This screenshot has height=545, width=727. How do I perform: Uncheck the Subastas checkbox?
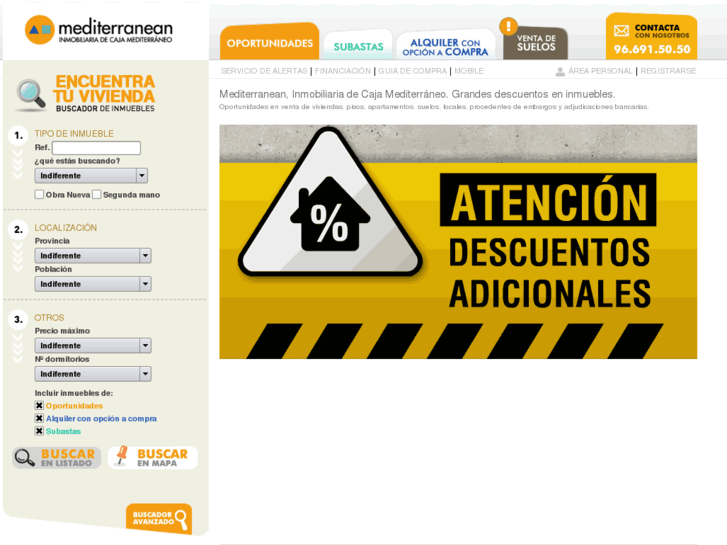click(39, 431)
